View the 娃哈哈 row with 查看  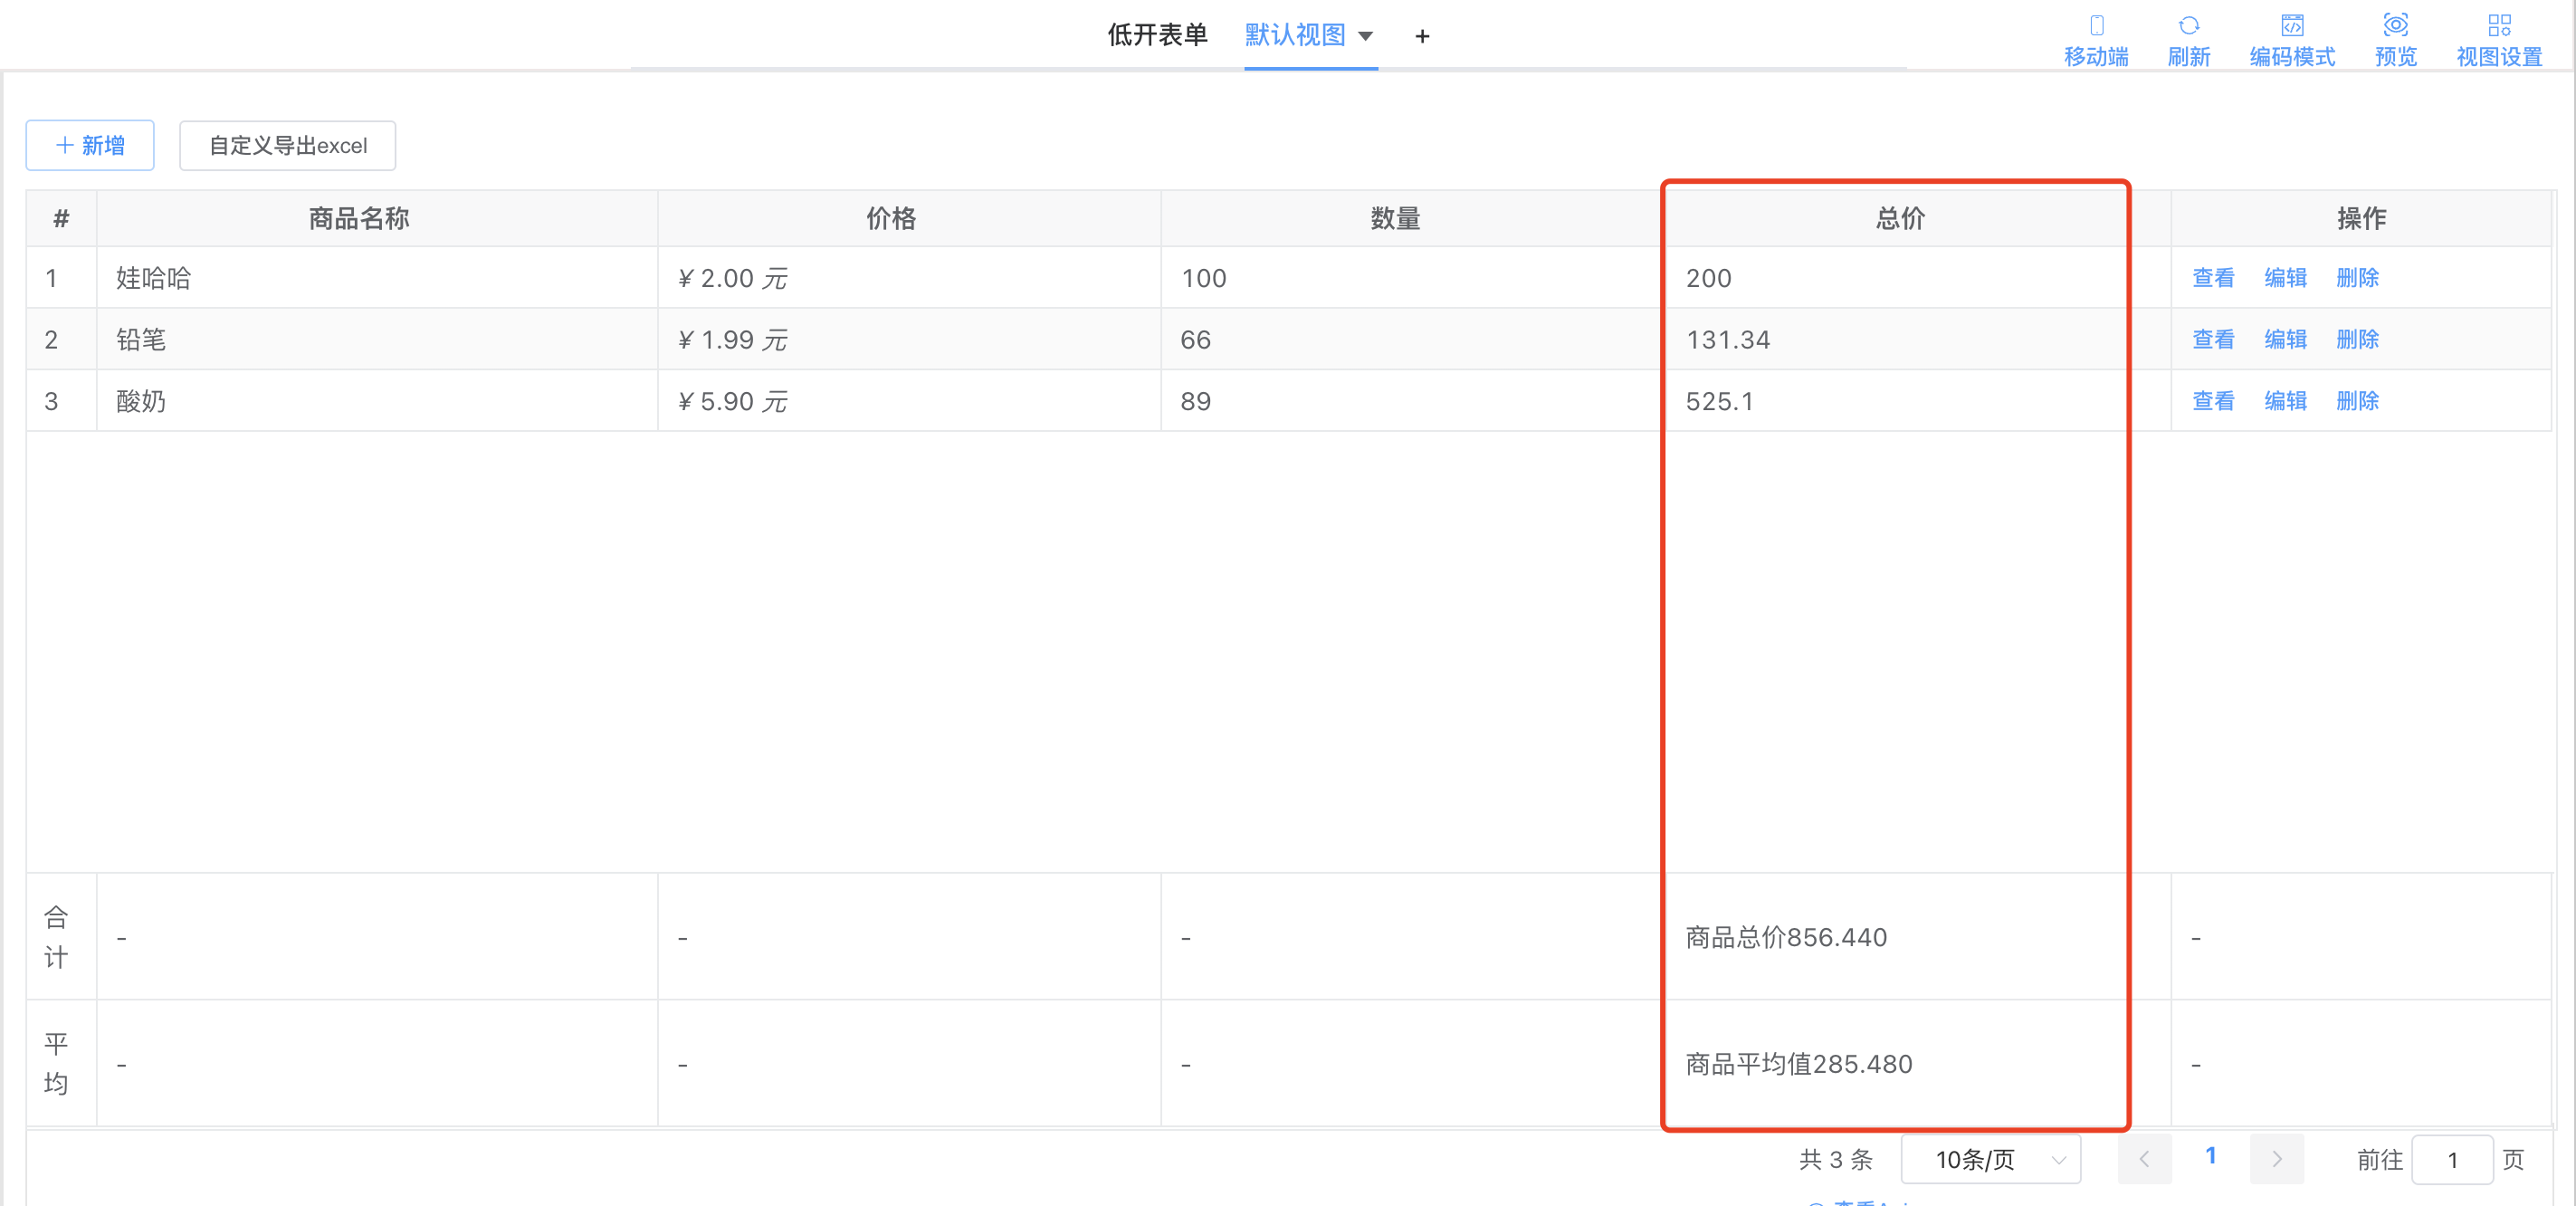tap(2212, 278)
